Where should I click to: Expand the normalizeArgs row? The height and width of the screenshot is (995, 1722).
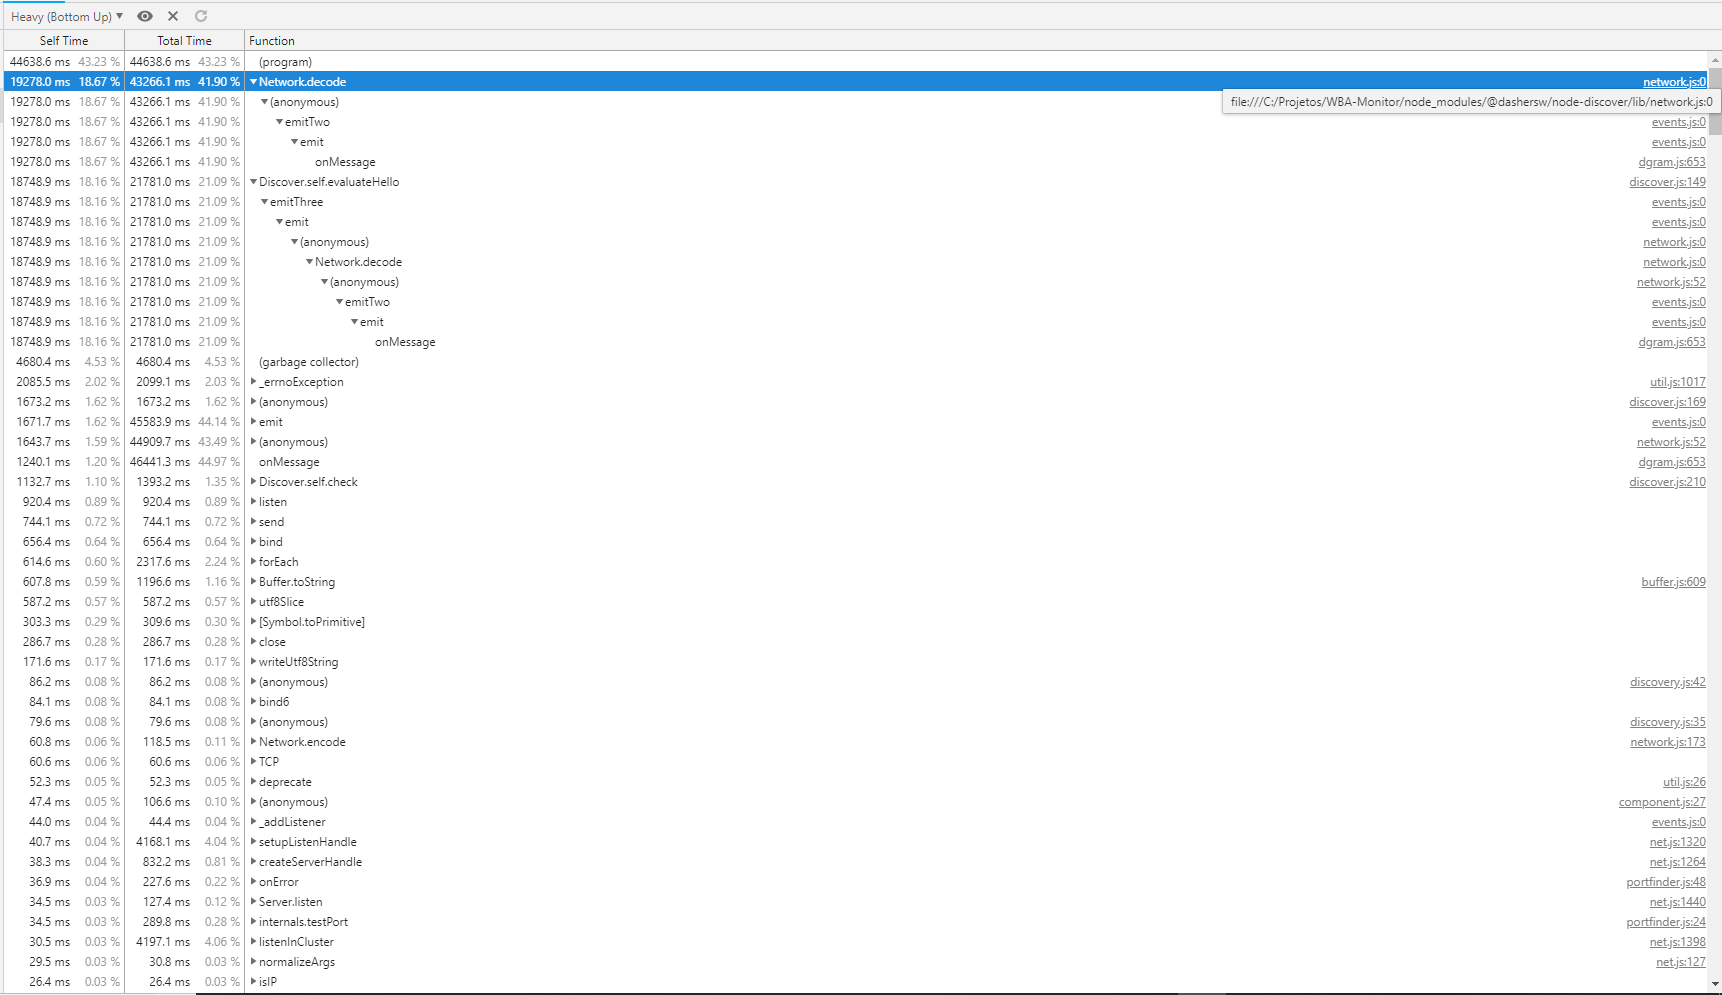click(x=254, y=962)
